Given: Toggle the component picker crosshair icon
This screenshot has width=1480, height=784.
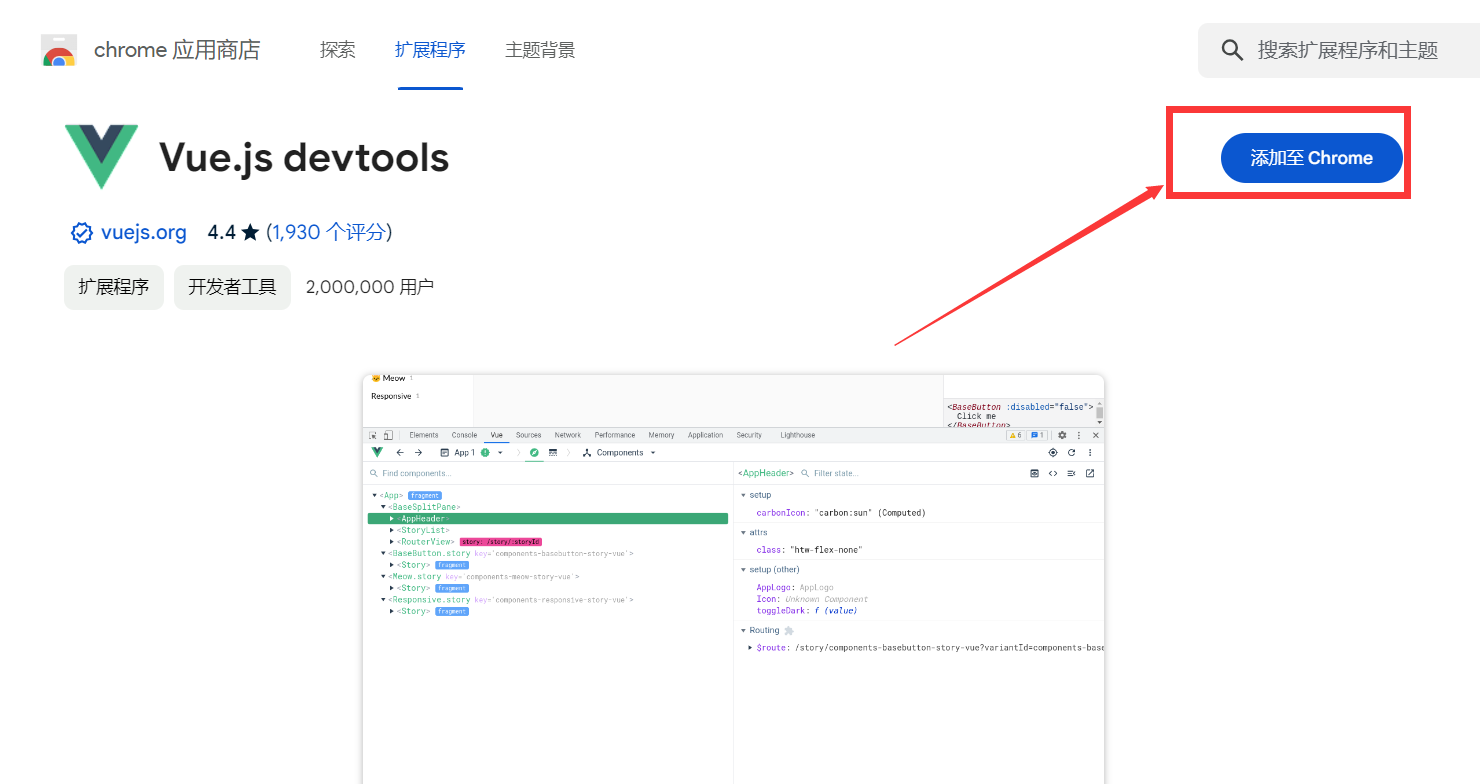Looking at the screenshot, I should tap(1051, 452).
